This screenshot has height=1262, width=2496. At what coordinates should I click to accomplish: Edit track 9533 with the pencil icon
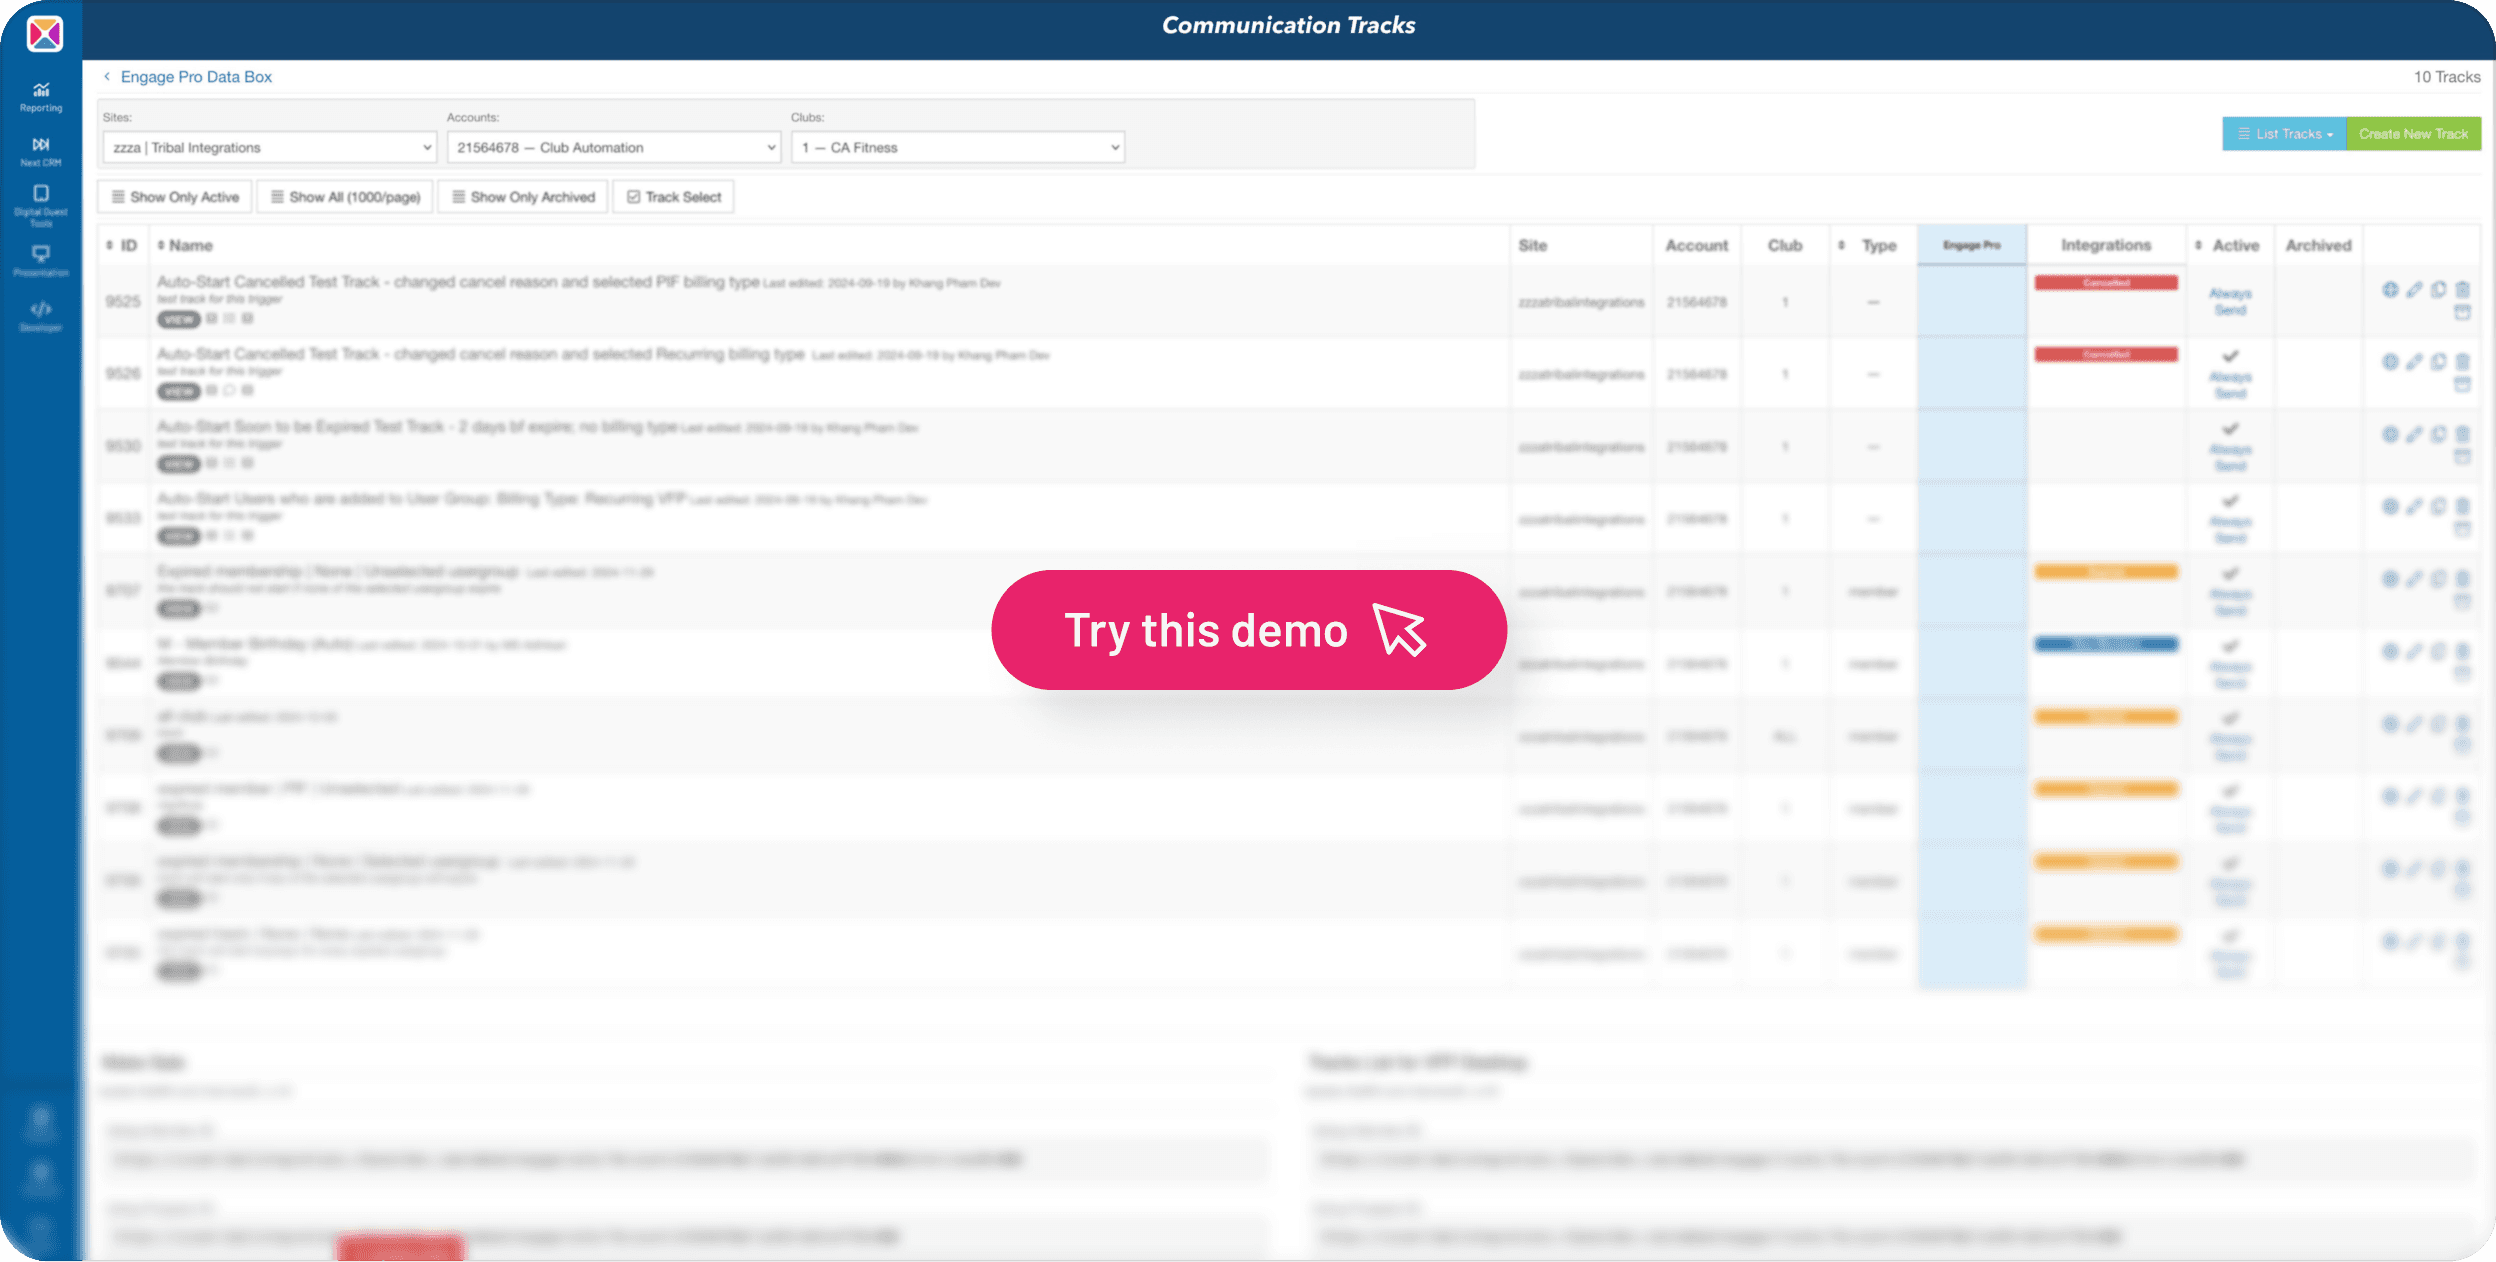[2414, 507]
